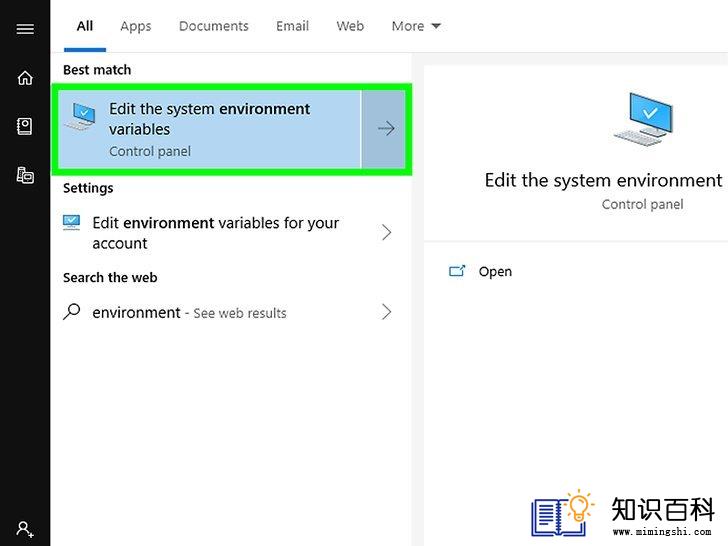Click the Open launch icon
The width and height of the screenshot is (728, 546).
click(457, 271)
